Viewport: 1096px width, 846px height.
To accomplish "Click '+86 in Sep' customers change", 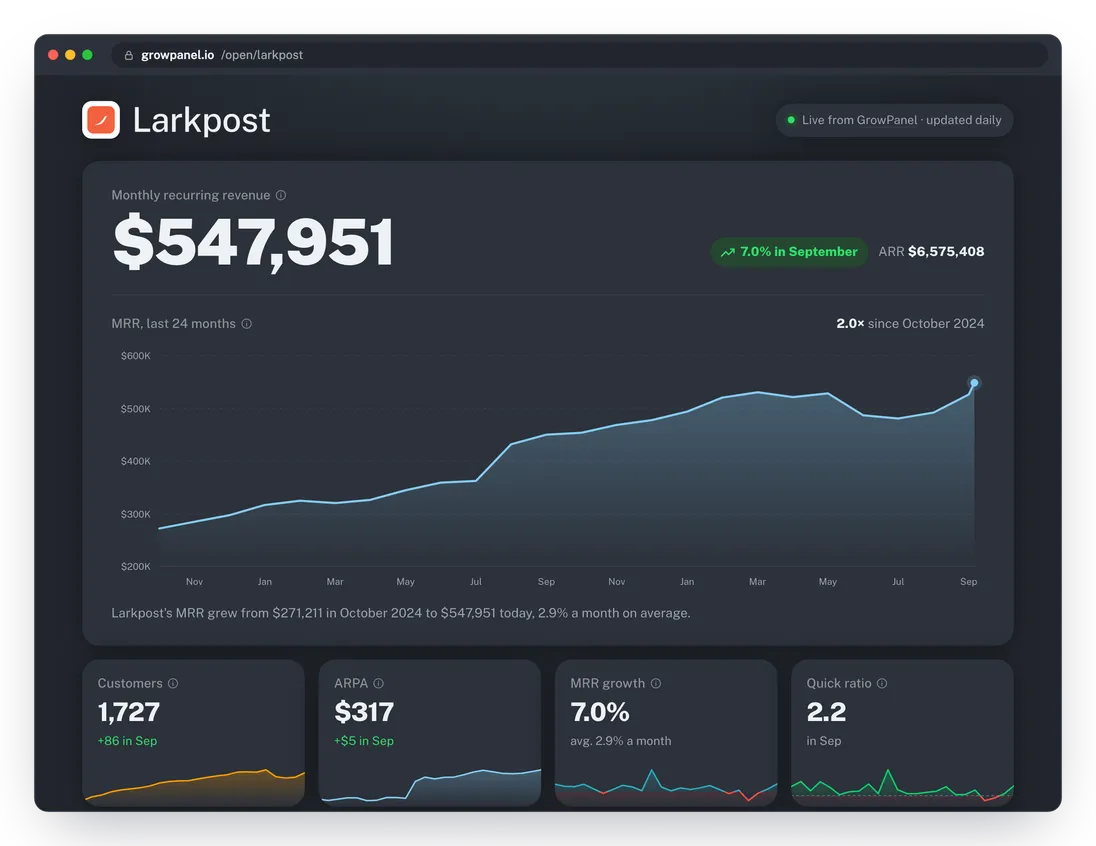I will tap(127, 741).
